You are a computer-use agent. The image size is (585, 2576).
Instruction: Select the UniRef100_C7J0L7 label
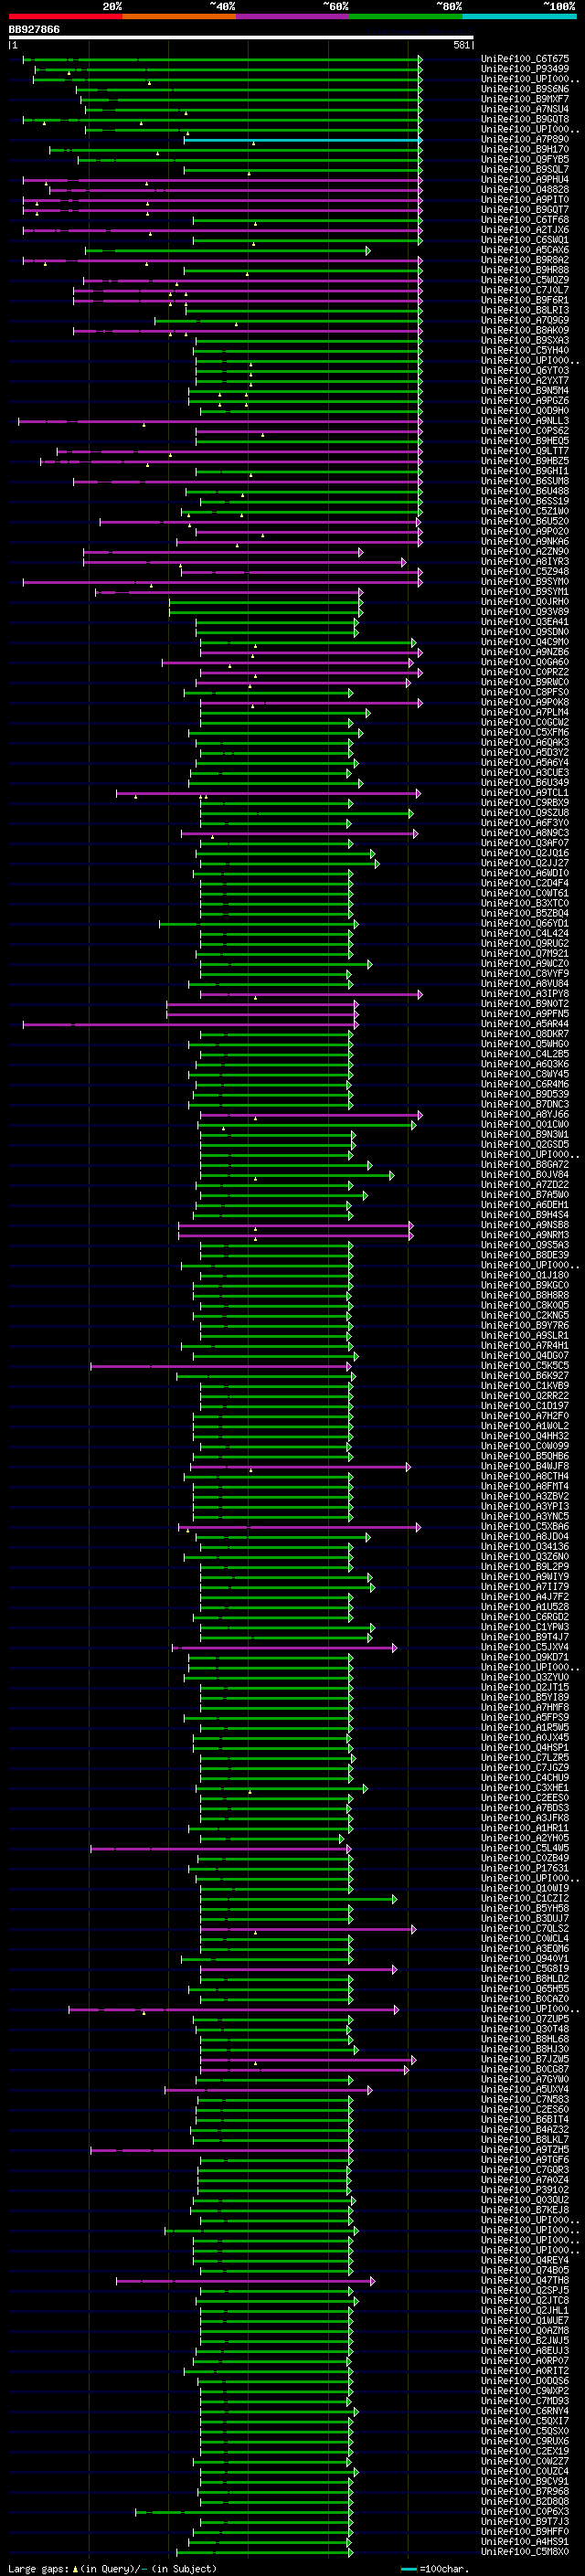click(x=525, y=290)
